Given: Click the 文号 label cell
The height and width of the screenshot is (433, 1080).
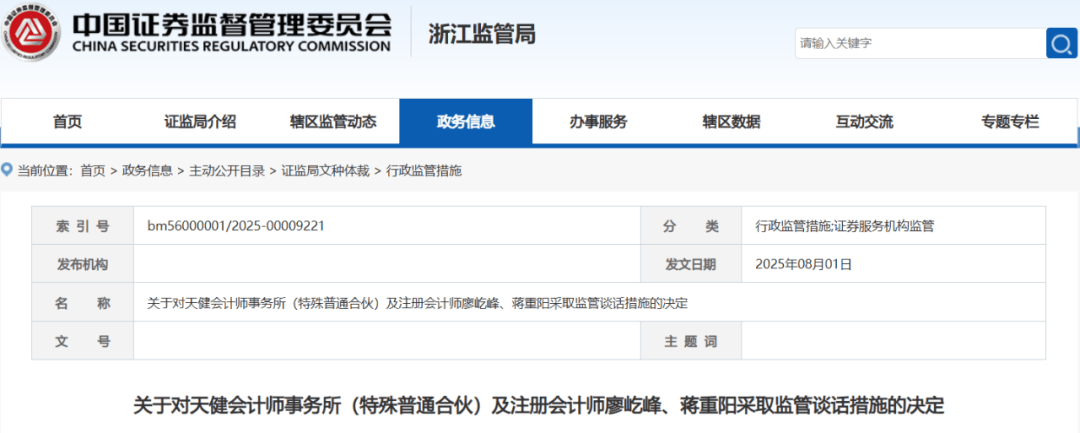Looking at the screenshot, I should (x=83, y=341).
